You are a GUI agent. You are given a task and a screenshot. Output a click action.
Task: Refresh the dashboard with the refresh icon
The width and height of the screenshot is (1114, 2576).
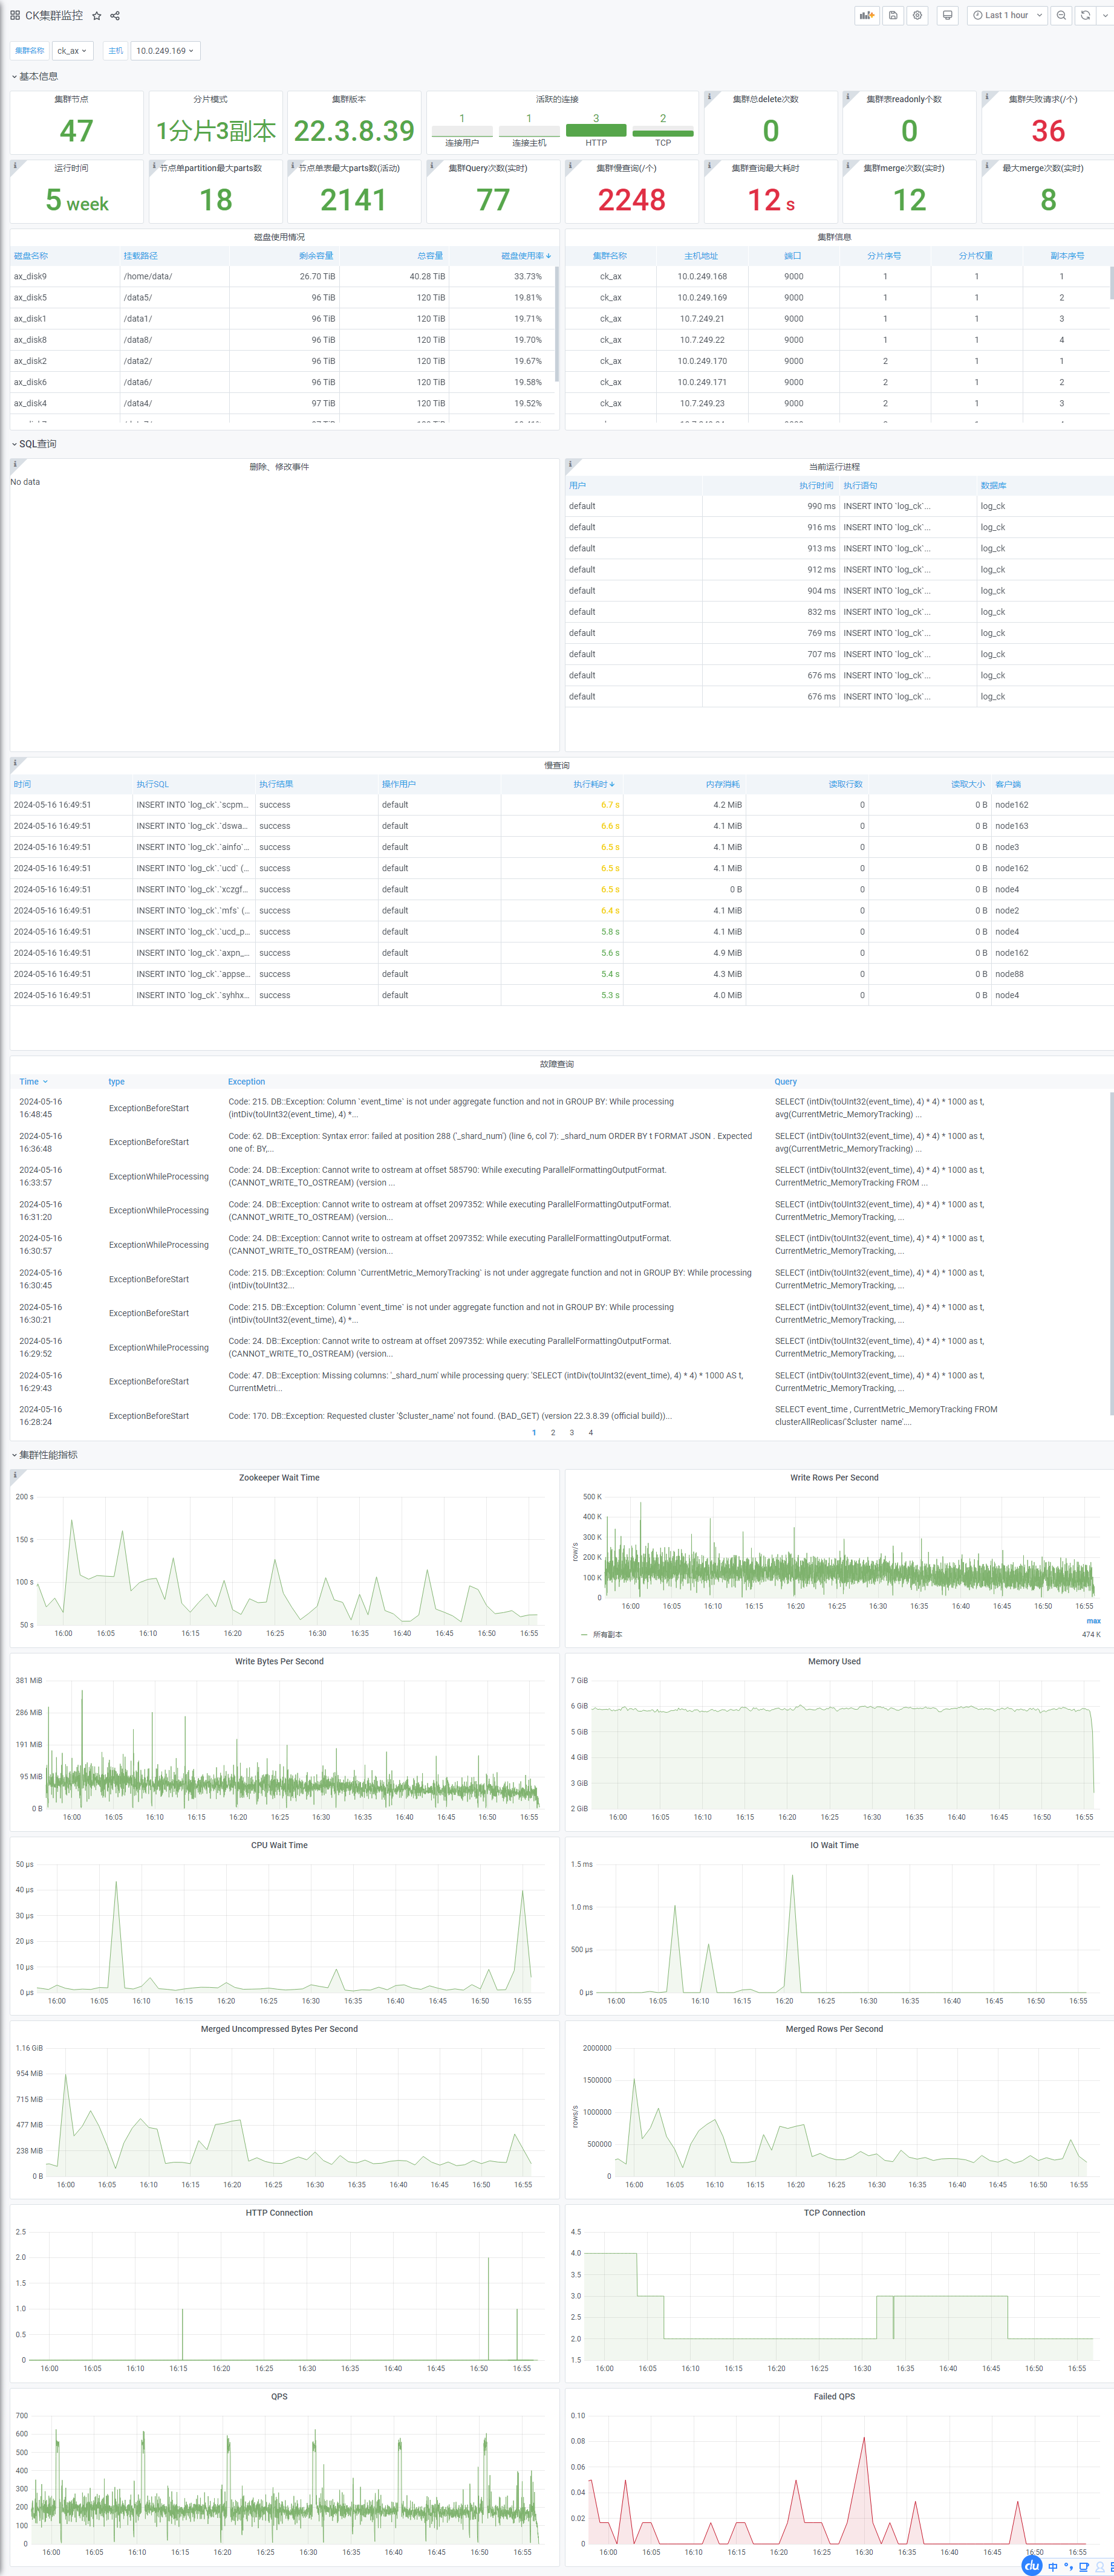(x=1085, y=15)
